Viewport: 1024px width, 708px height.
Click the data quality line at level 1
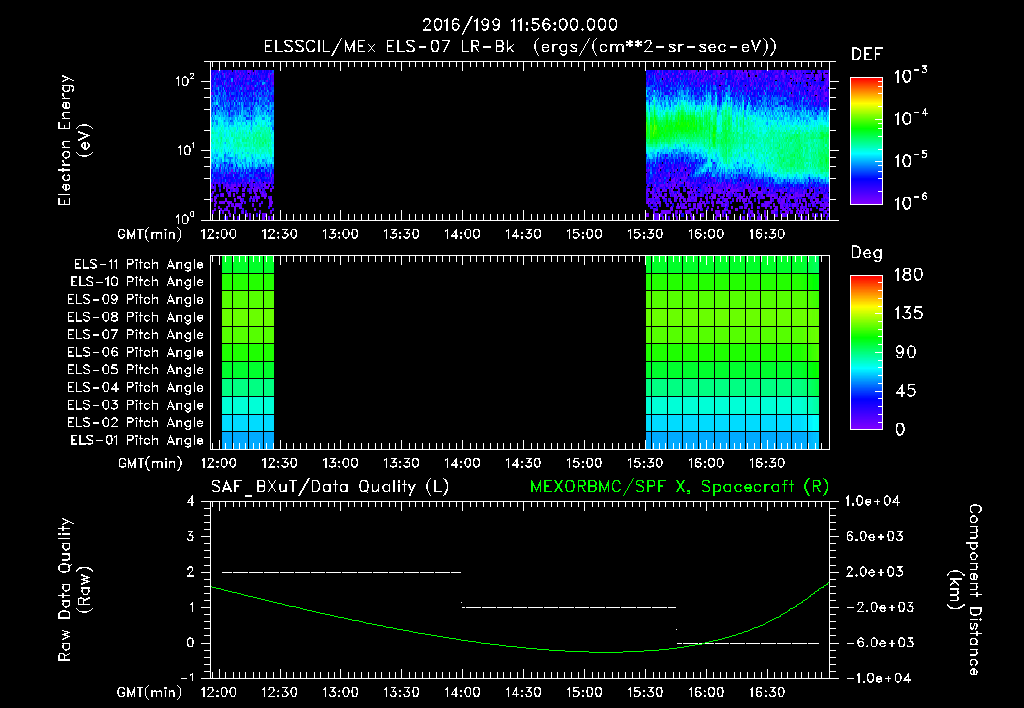tap(569, 607)
